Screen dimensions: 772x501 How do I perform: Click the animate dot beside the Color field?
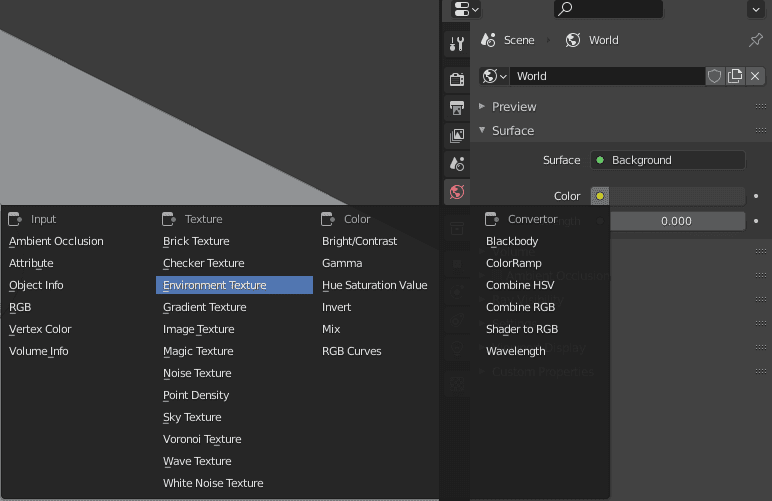coord(756,196)
